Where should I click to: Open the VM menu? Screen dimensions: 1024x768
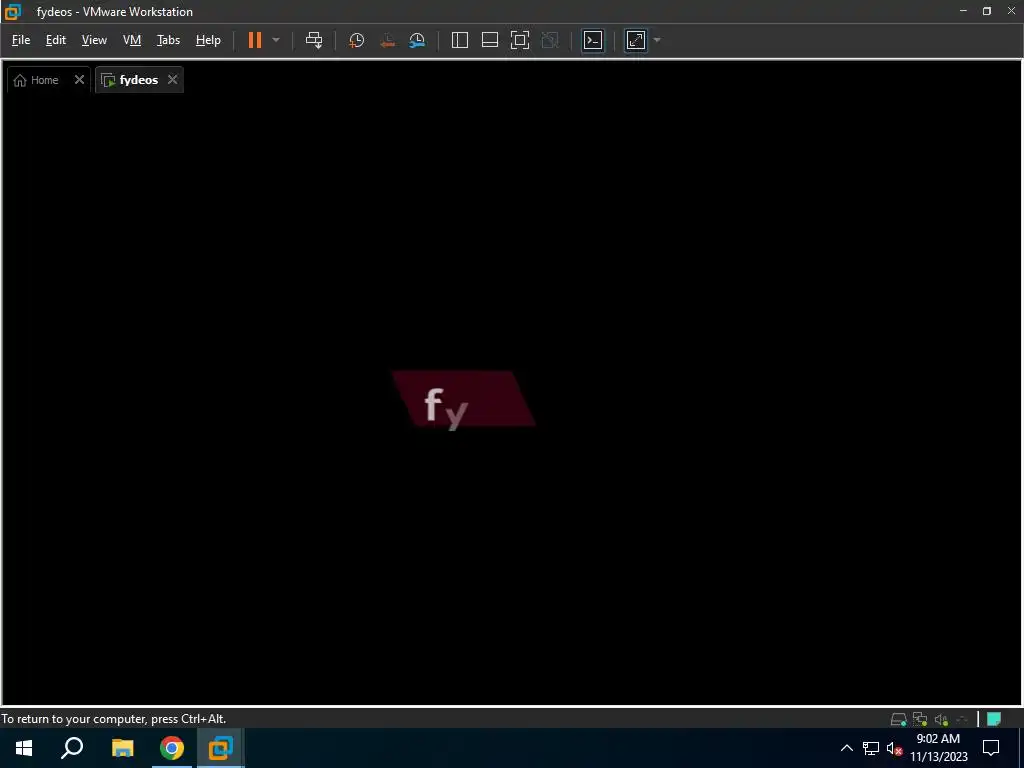click(x=132, y=40)
